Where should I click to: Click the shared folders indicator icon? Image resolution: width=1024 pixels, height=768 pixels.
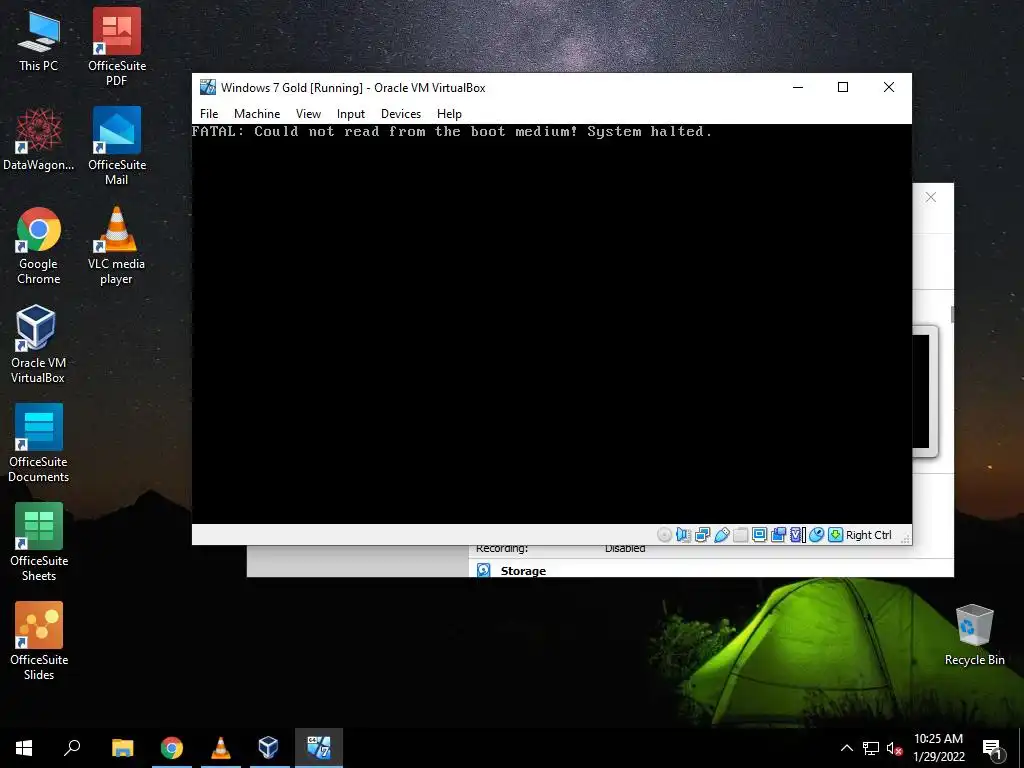(x=740, y=536)
